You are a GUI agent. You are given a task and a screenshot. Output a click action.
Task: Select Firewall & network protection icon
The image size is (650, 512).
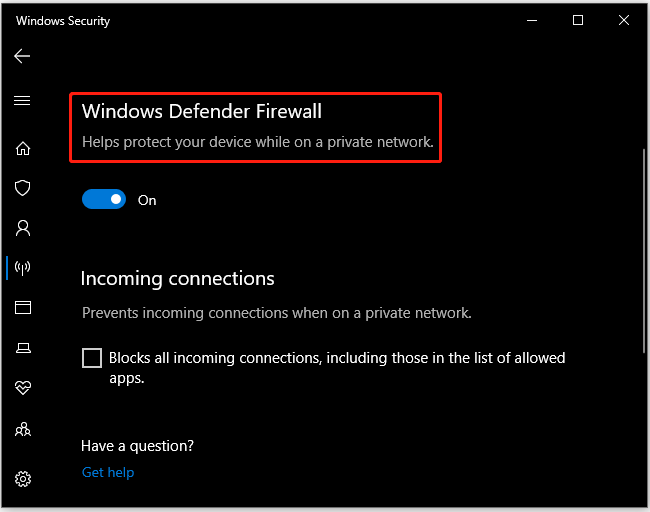point(22,268)
